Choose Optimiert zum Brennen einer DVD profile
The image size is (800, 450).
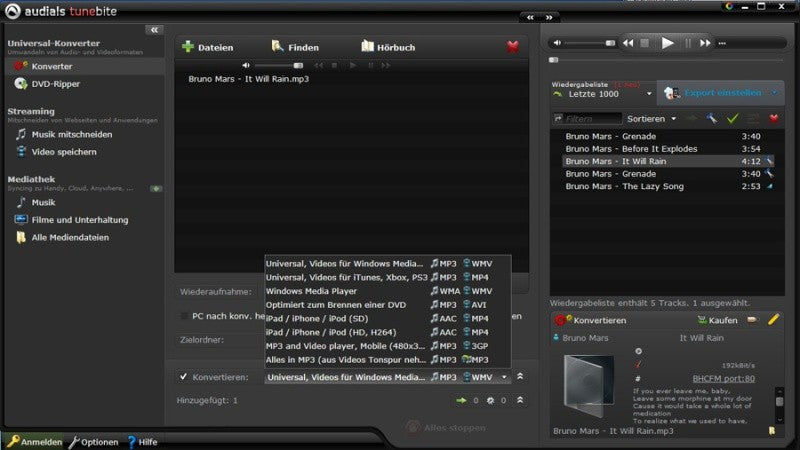(387, 305)
